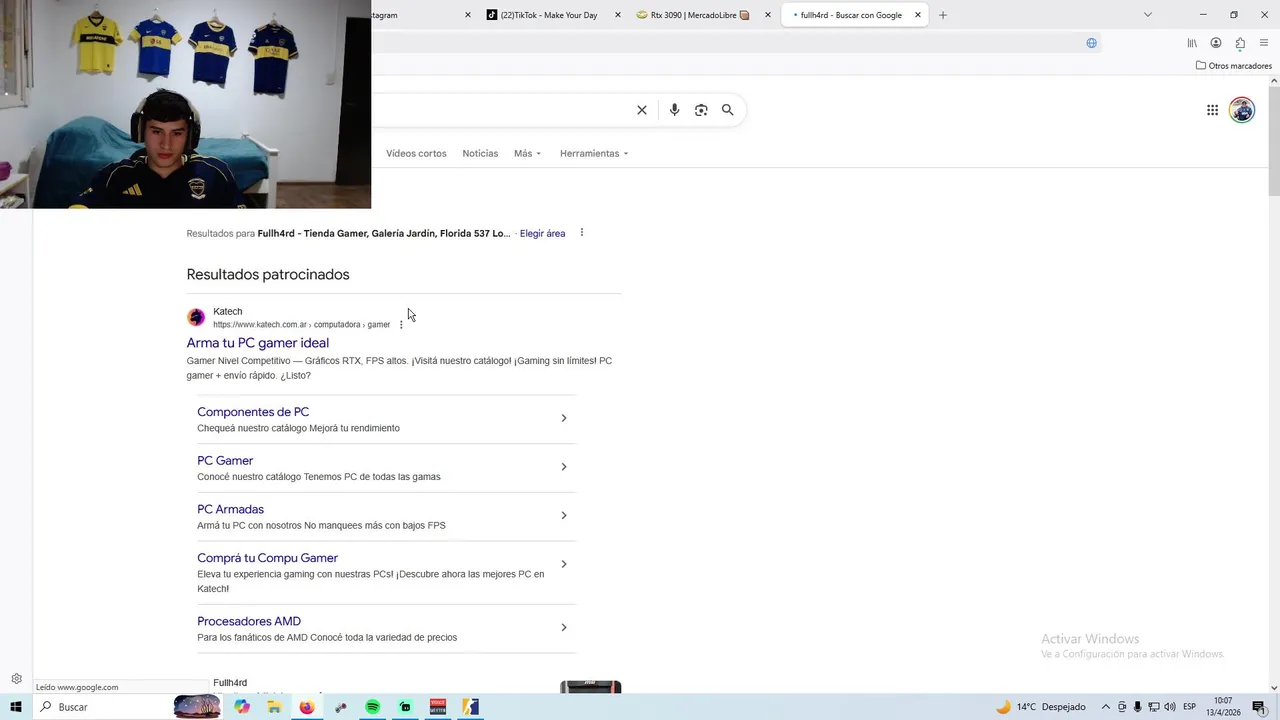
Task: Open the quick settings gear icon
Action: click(16, 679)
